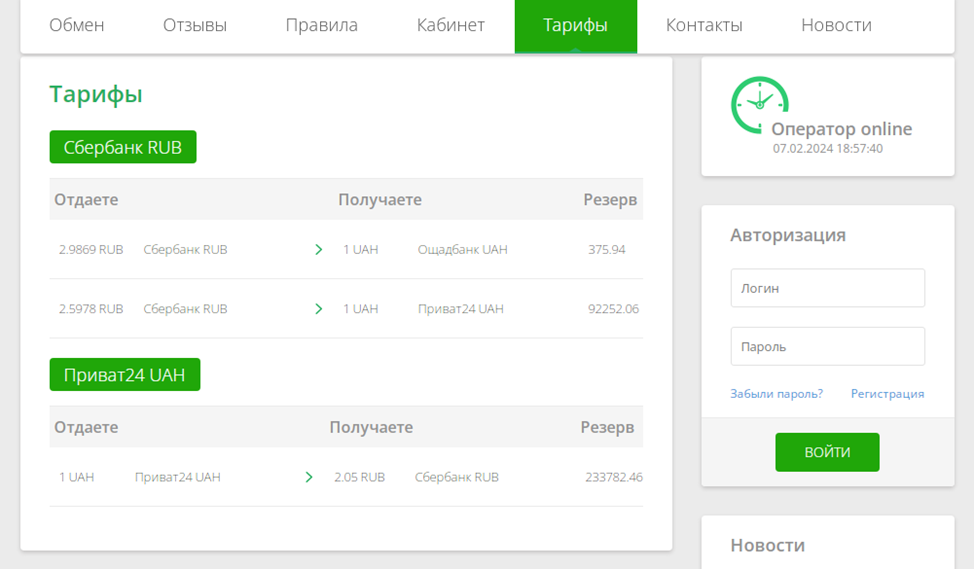The image size is (974, 569).
Task: Select the Ощадбанк UAH rate row text
Action: [463, 250]
